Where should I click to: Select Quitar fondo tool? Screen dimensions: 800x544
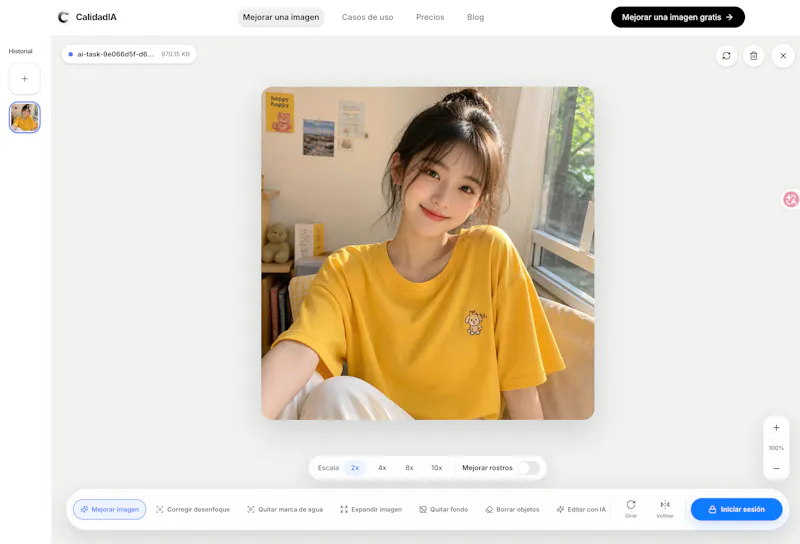tap(443, 509)
